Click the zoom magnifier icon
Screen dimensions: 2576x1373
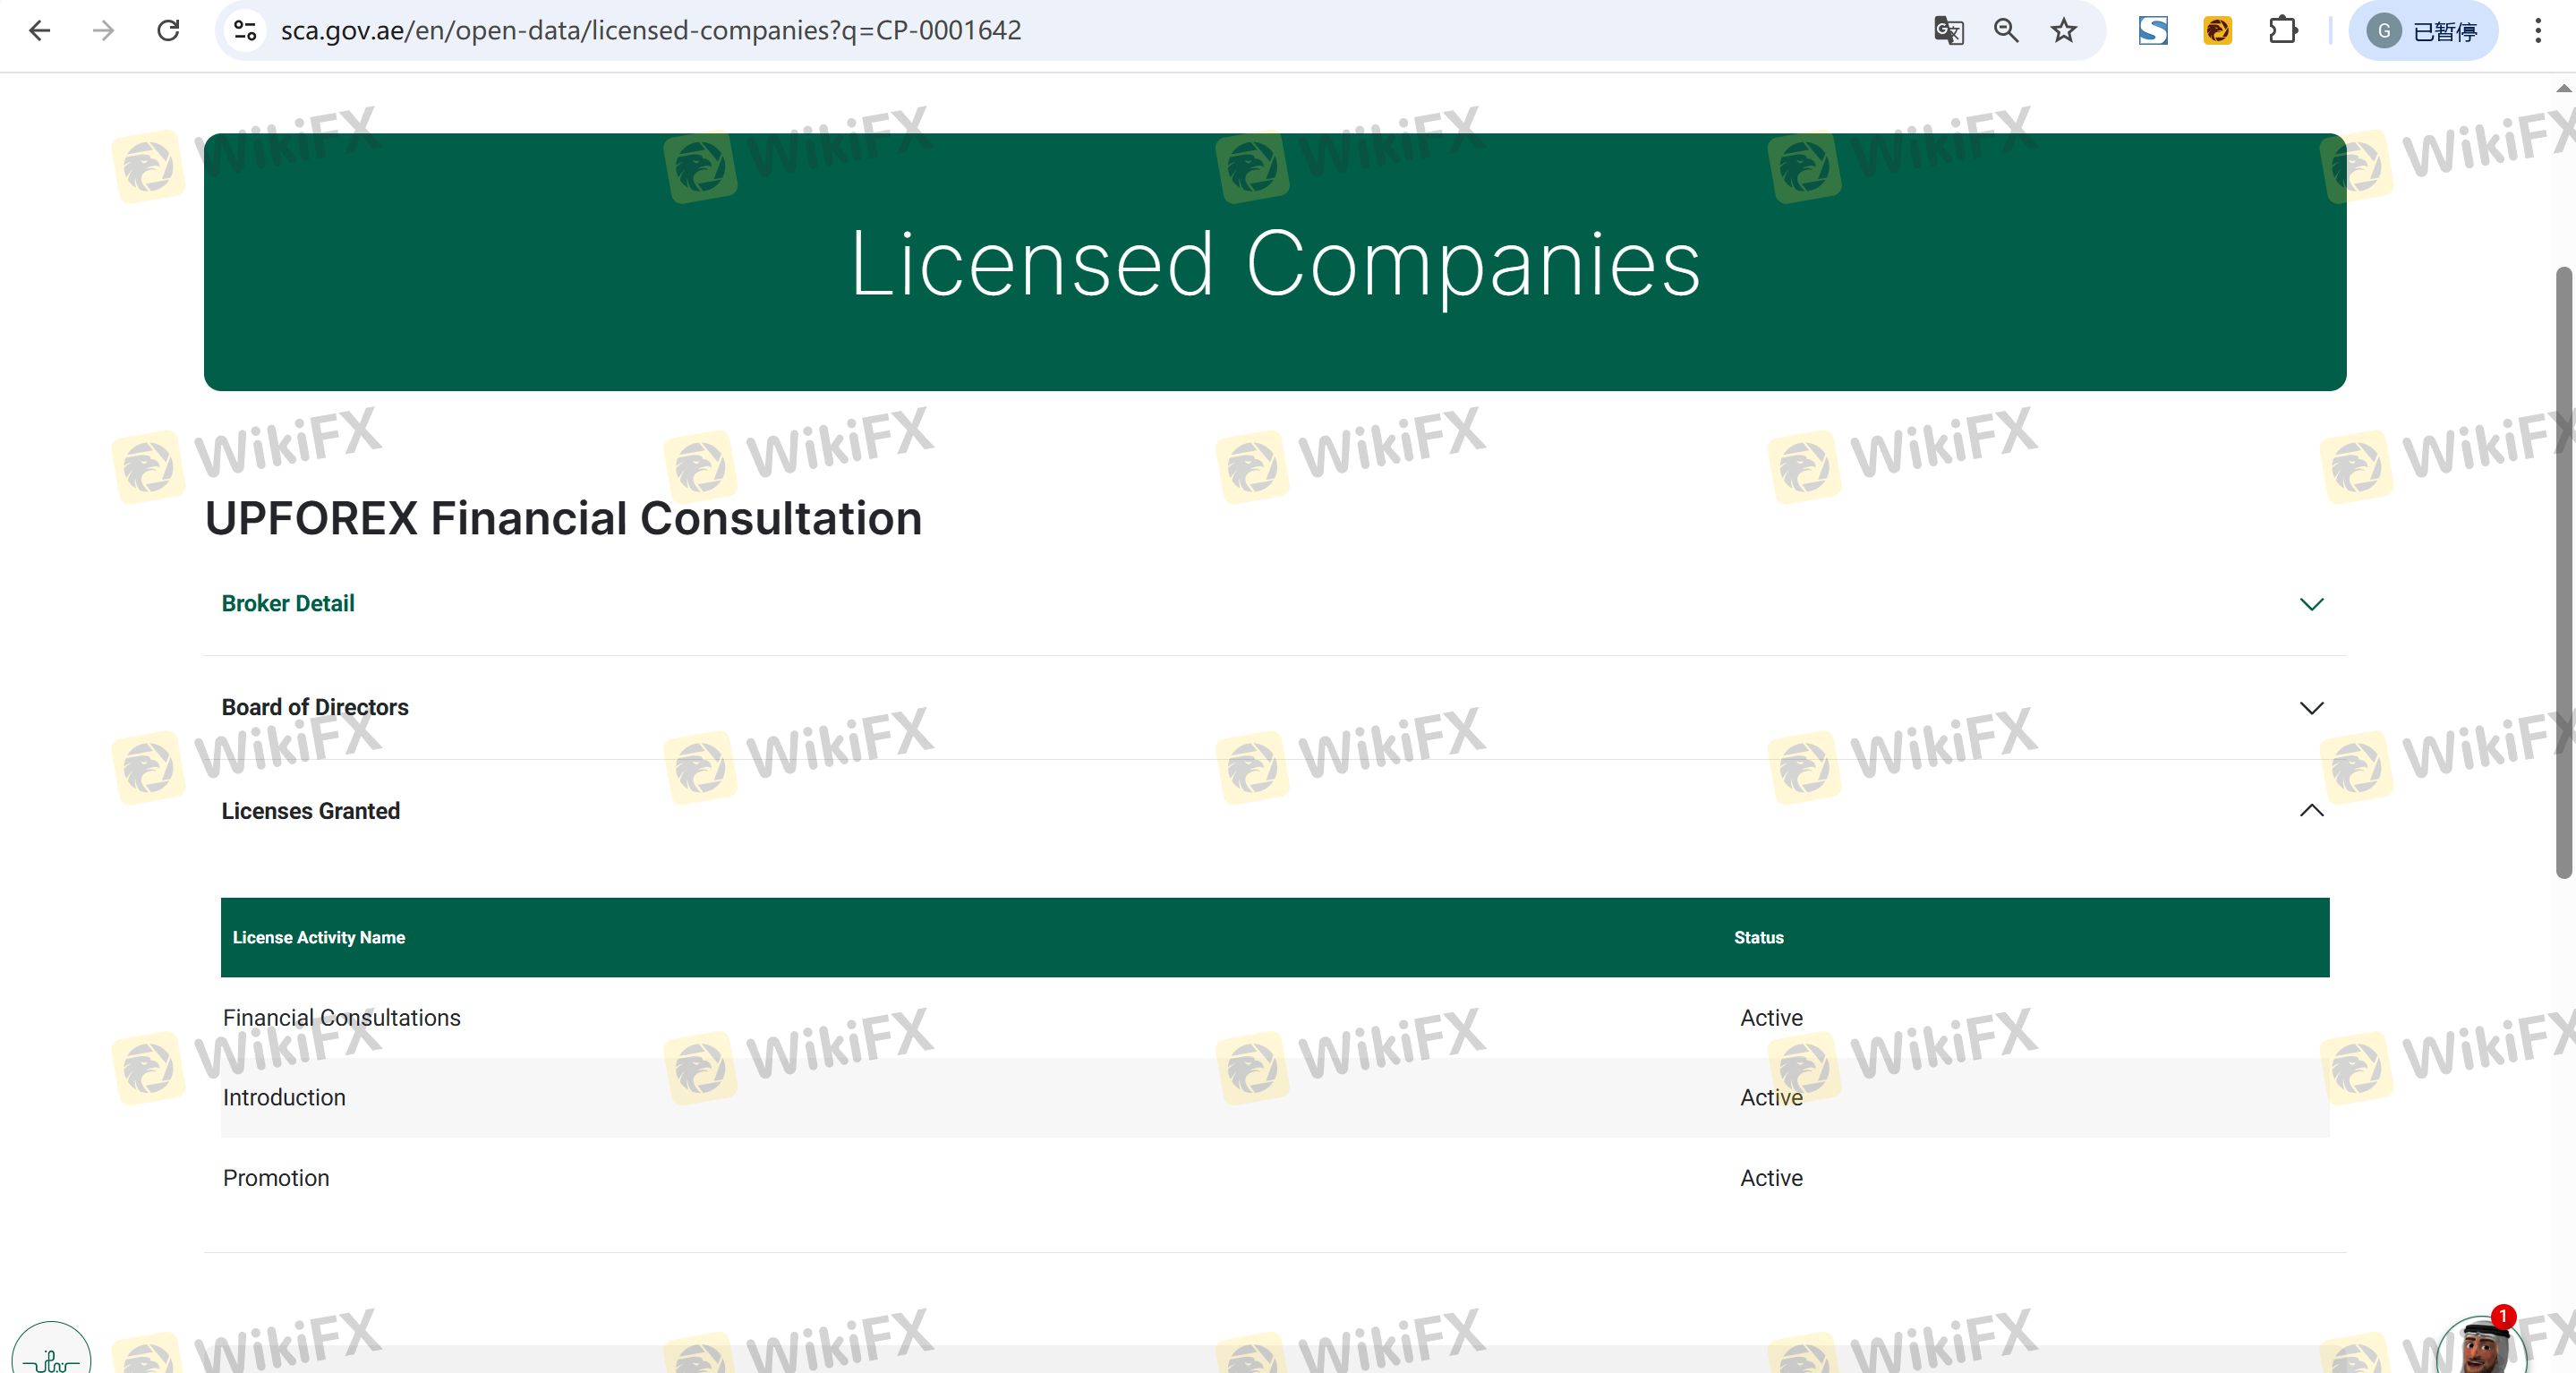pyautogui.click(x=2006, y=30)
